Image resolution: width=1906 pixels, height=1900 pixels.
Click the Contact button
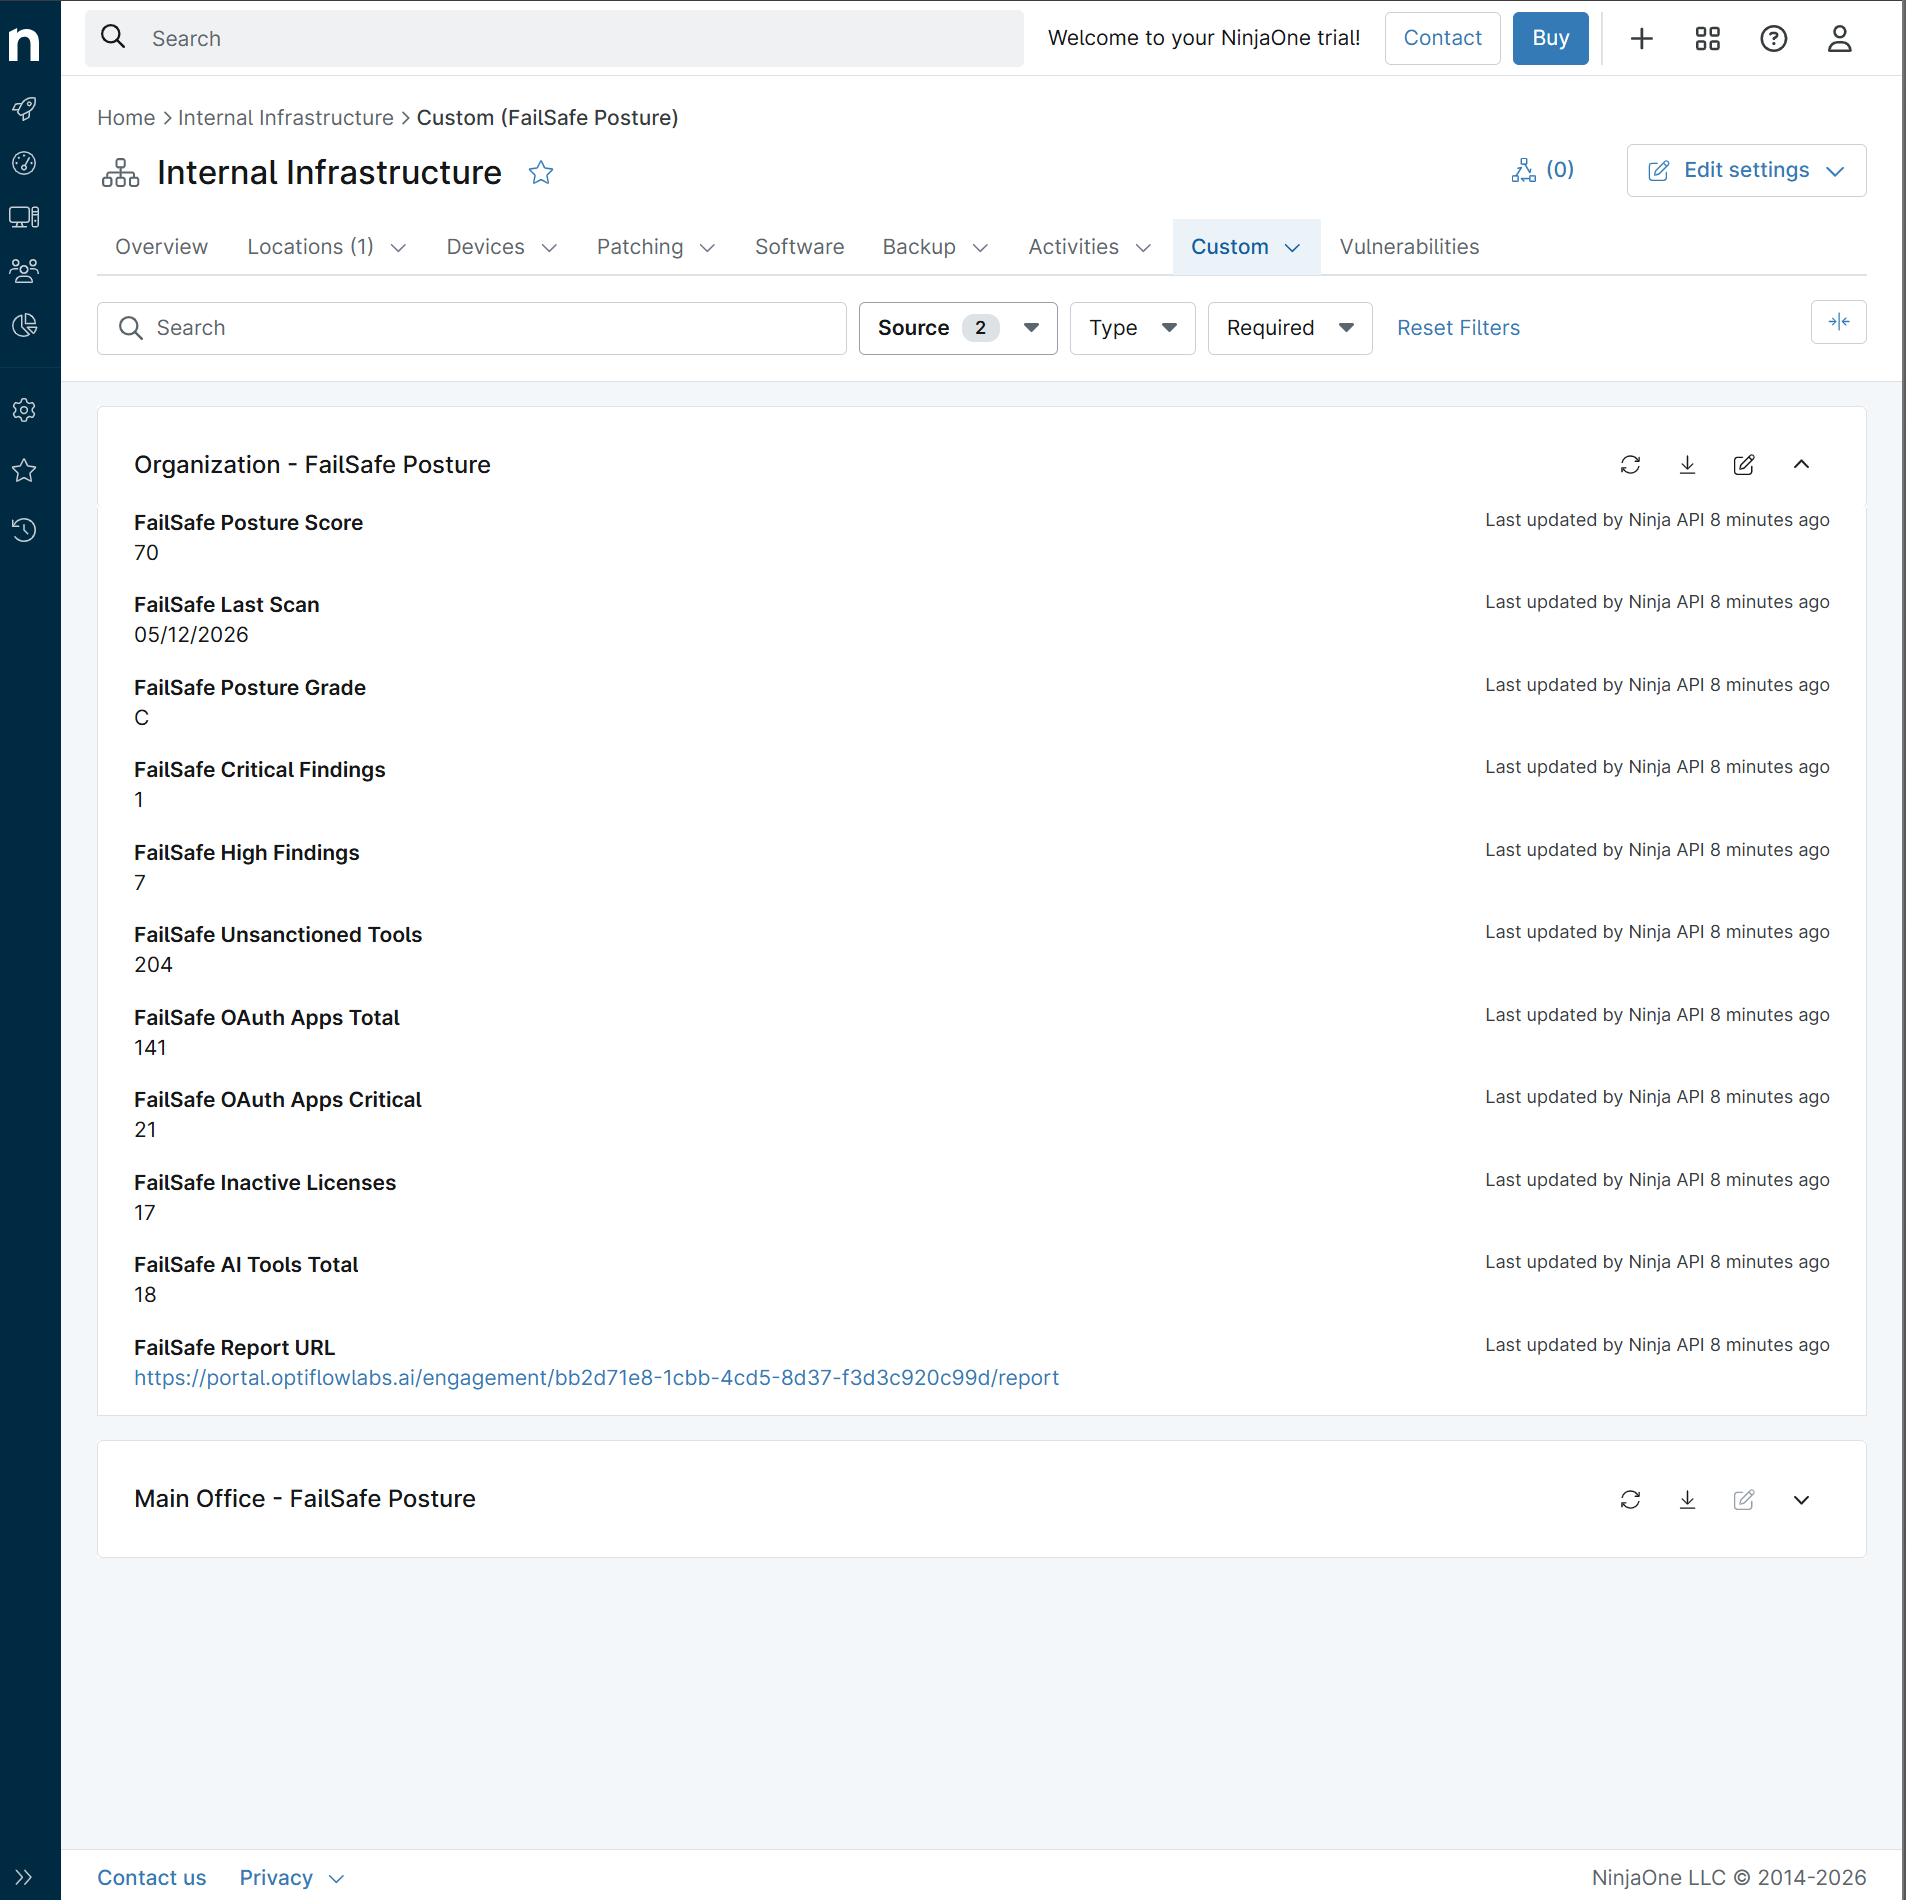coord(1442,38)
